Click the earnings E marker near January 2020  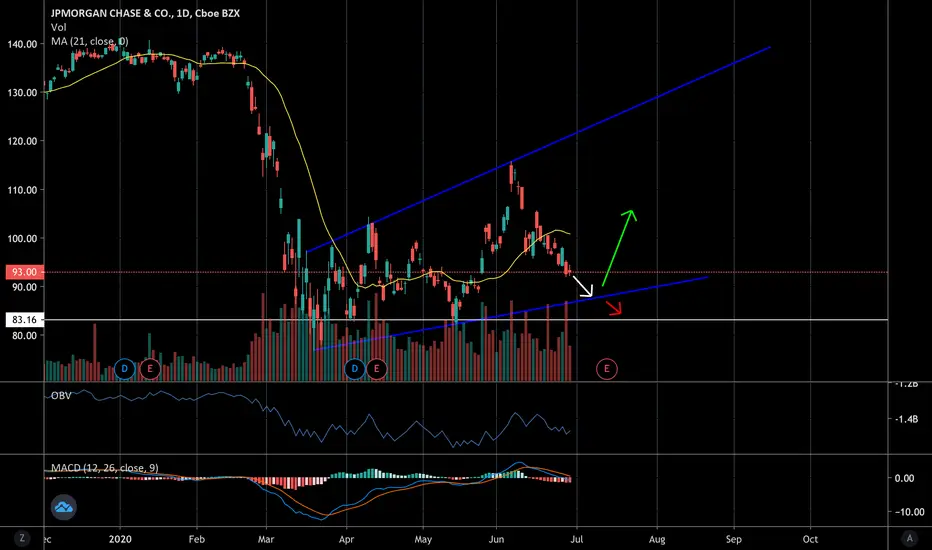click(150, 369)
